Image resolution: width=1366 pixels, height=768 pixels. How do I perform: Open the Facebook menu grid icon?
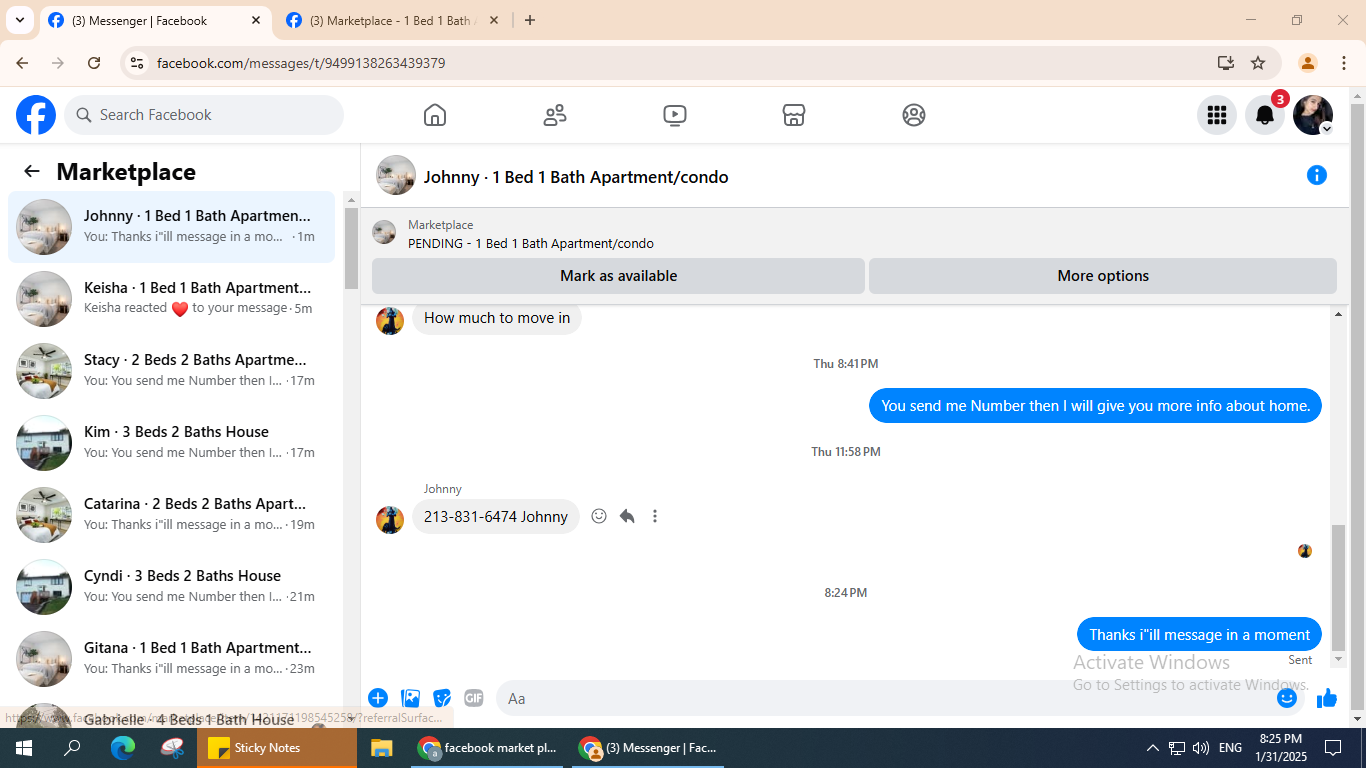tap(1217, 115)
